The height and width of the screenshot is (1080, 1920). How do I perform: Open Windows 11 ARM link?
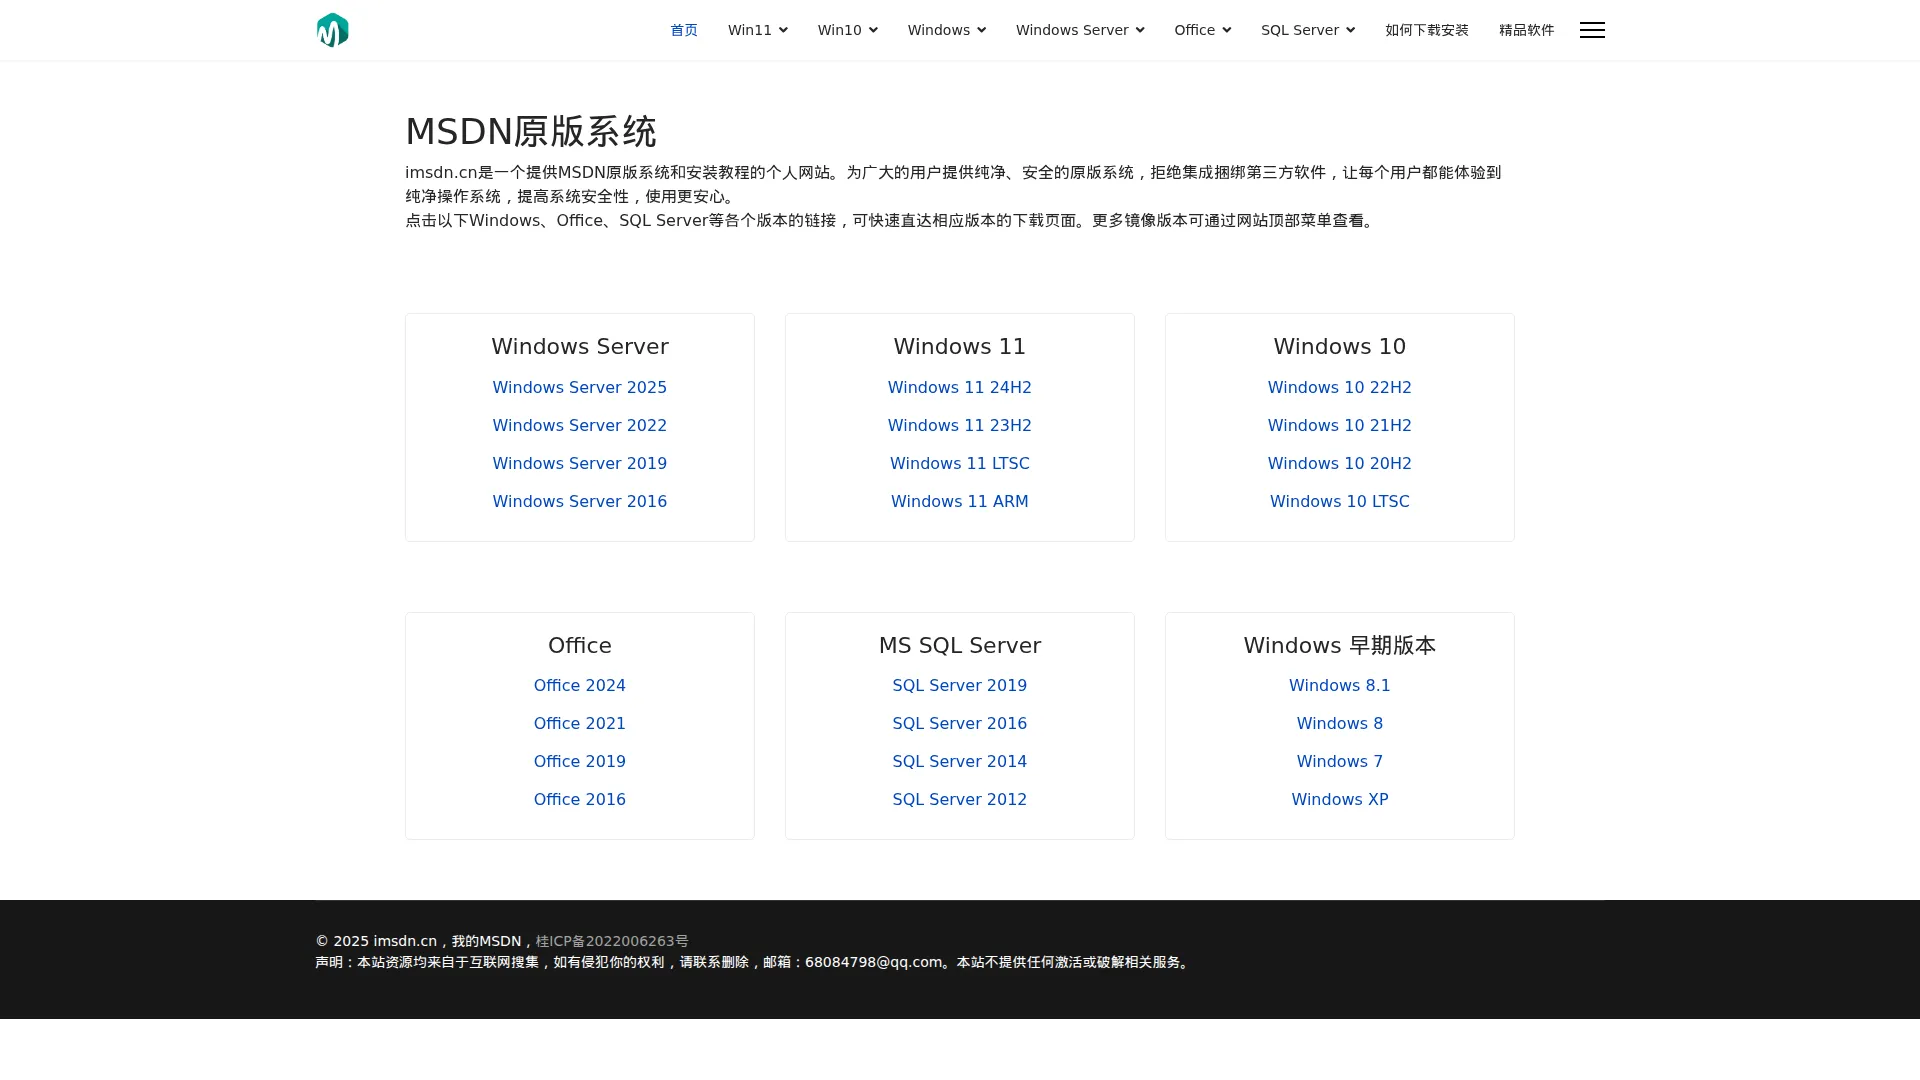[x=960, y=502]
